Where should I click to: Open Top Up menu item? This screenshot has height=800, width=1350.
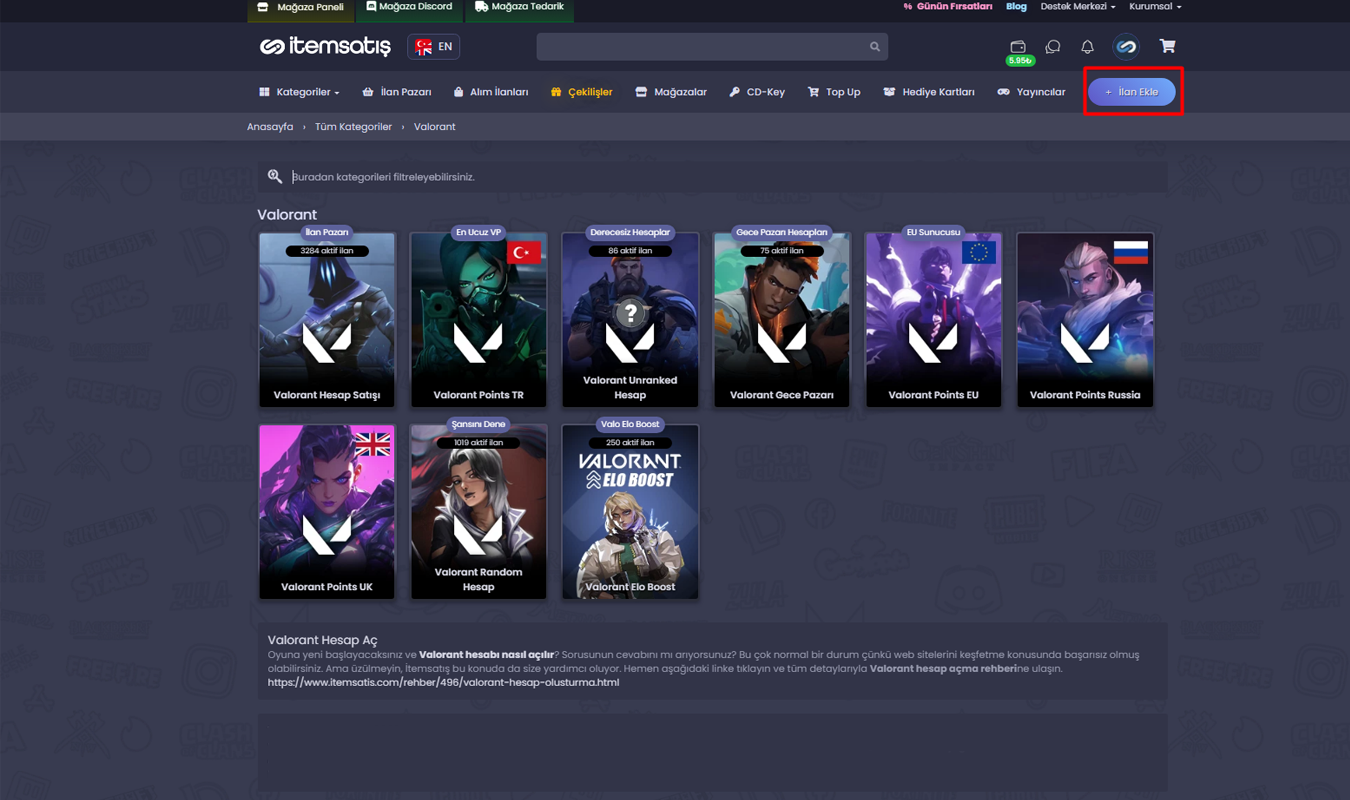(834, 92)
